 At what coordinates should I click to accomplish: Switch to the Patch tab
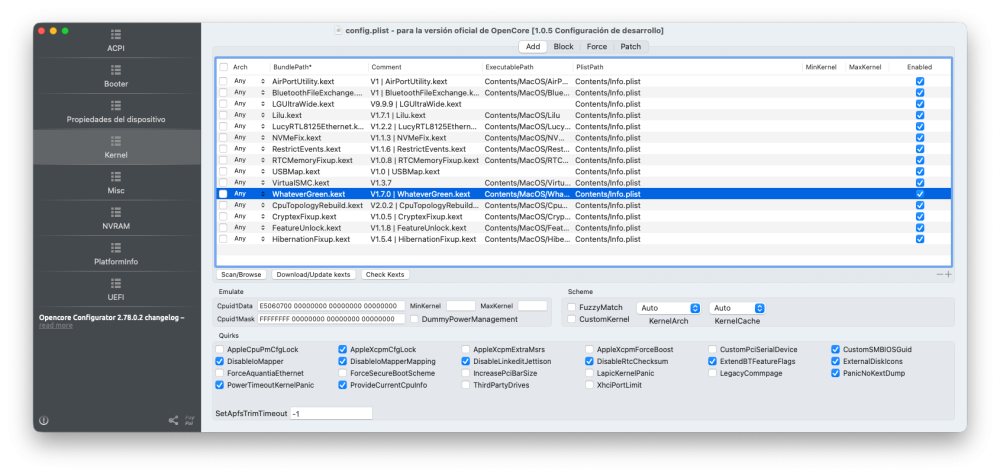pos(631,47)
